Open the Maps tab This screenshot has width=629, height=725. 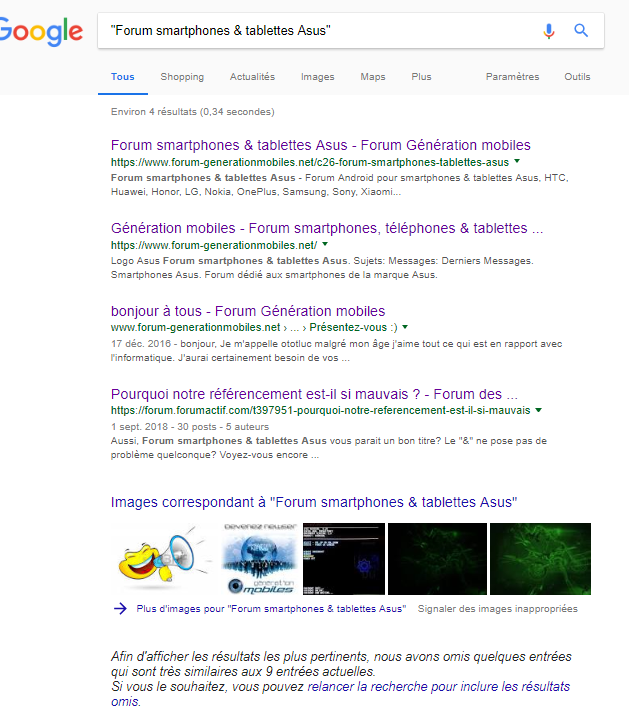[x=373, y=77]
